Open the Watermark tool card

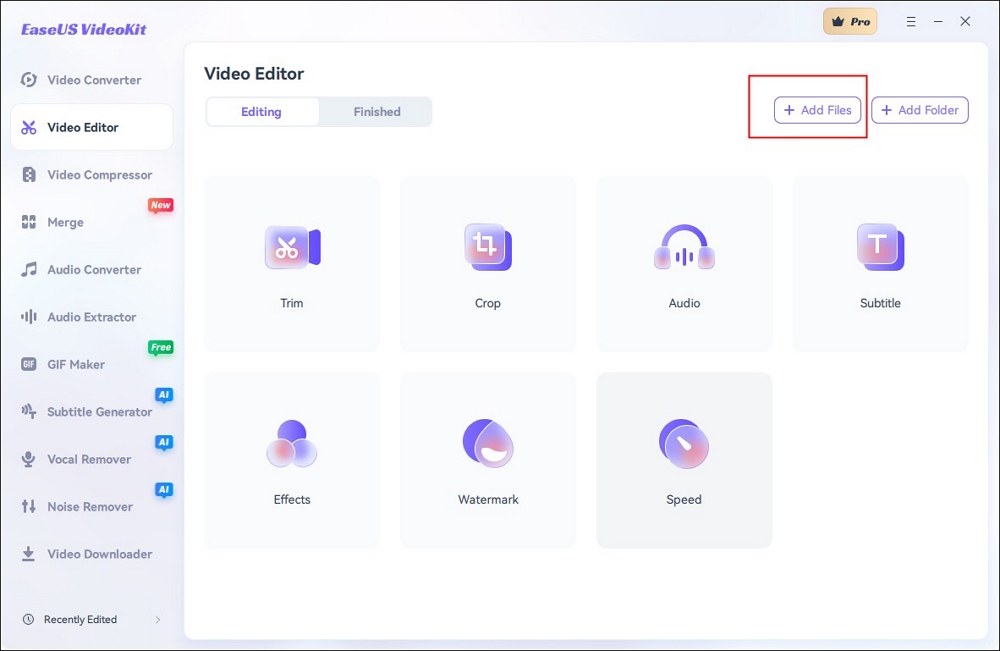488,460
